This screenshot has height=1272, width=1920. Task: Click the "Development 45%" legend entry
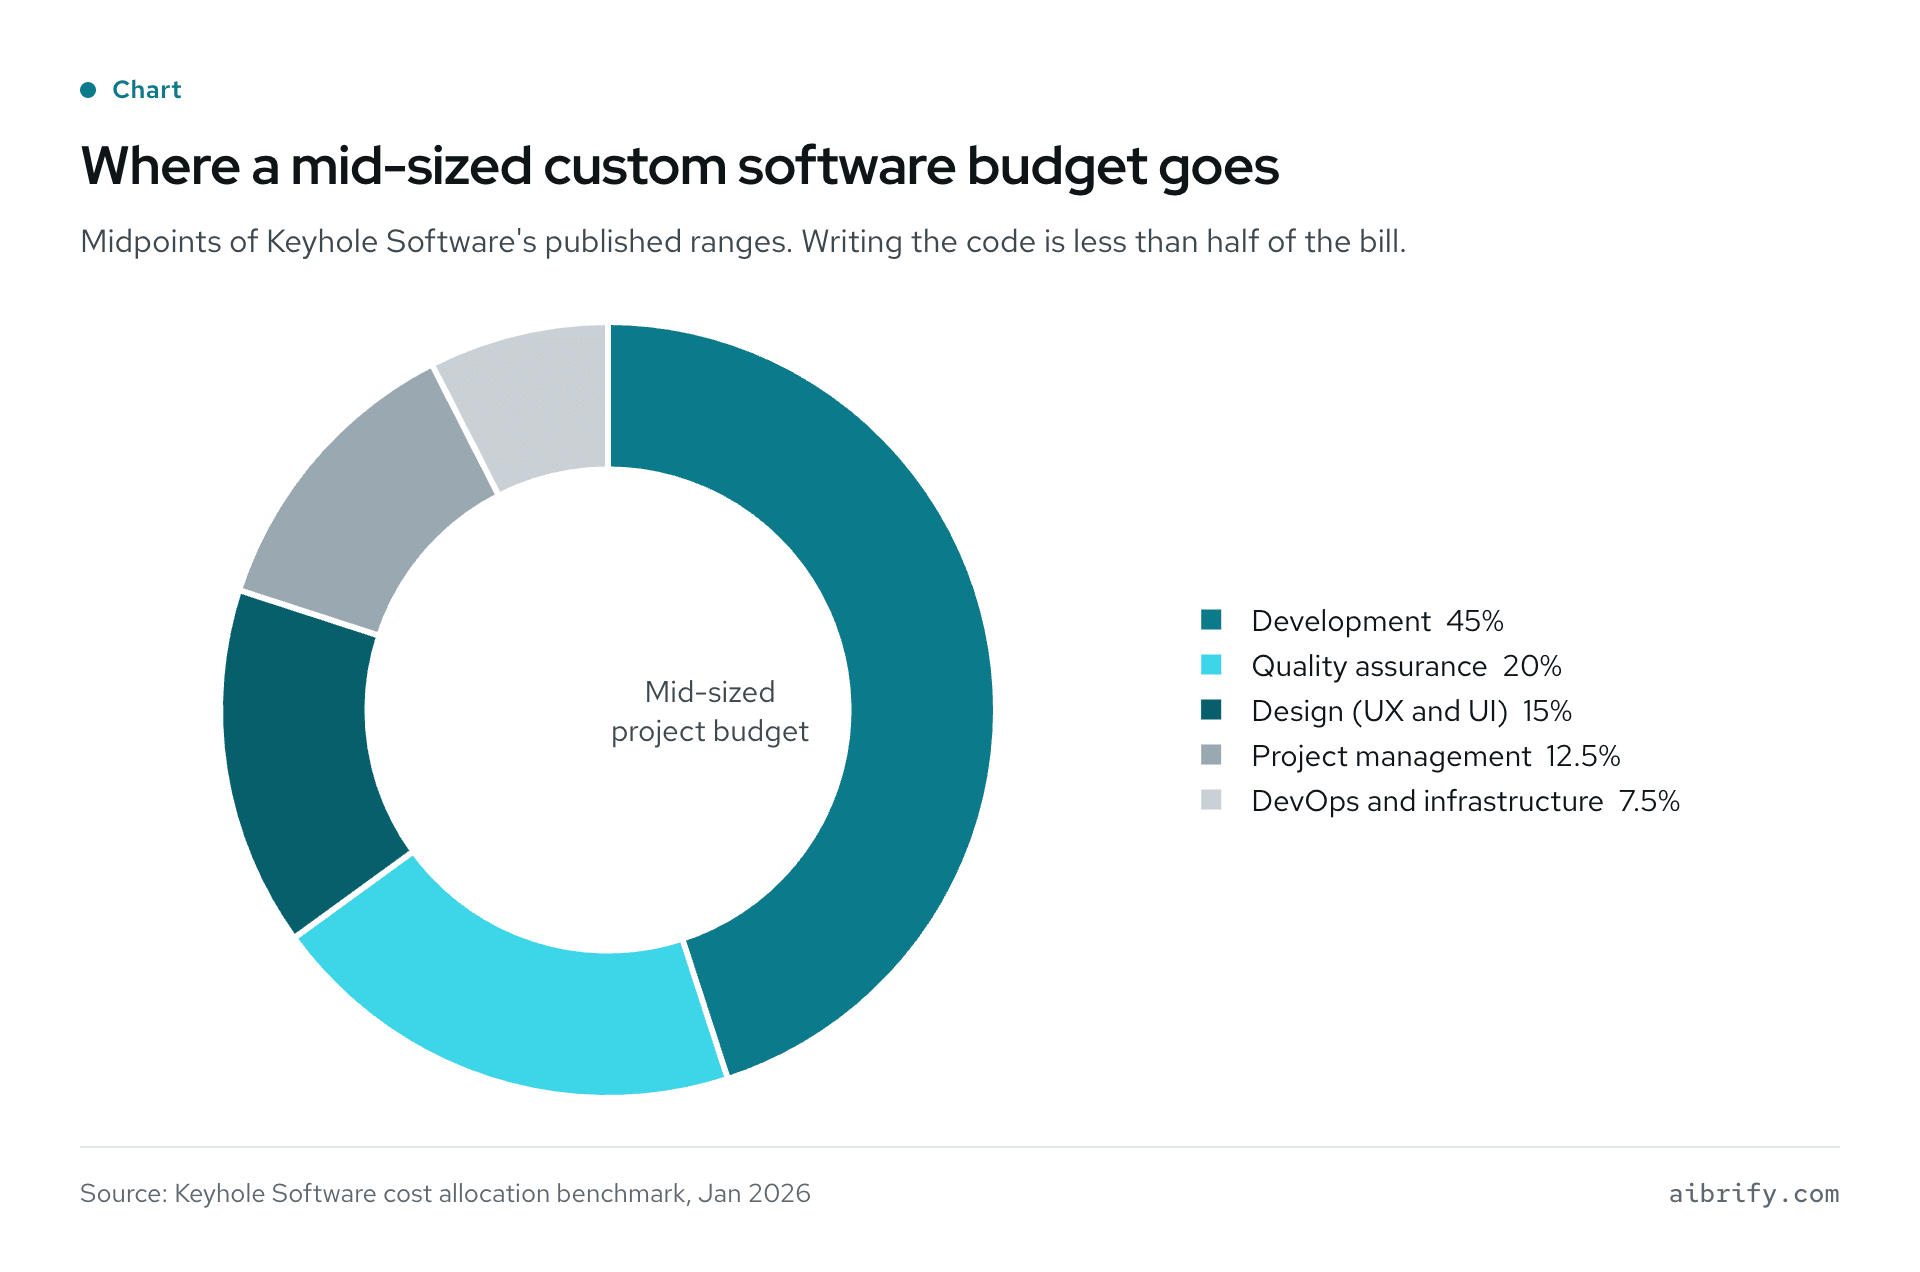[x=1377, y=621]
